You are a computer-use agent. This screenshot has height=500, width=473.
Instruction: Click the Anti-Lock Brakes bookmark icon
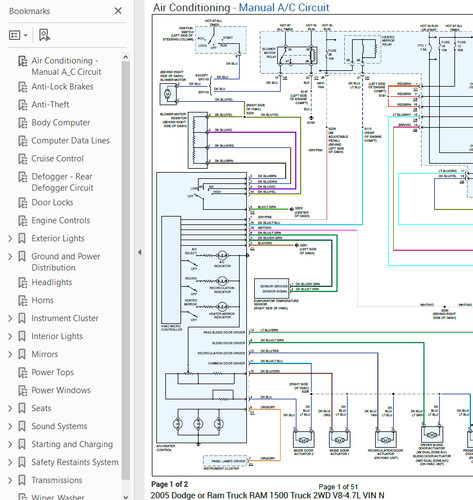pos(23,87)
